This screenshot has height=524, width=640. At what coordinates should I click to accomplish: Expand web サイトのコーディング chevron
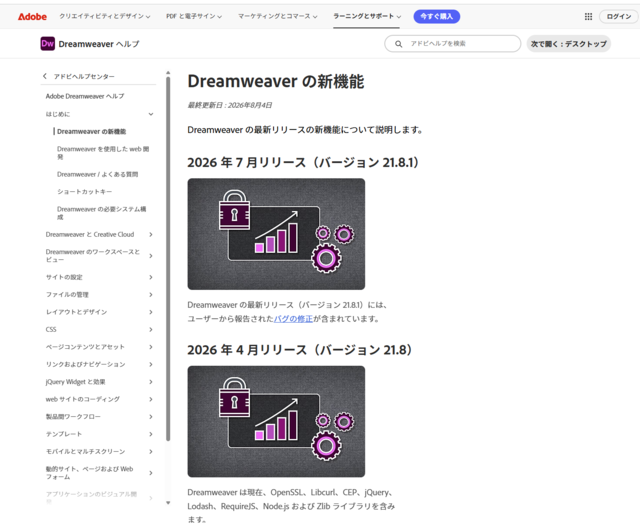point(151,399)
